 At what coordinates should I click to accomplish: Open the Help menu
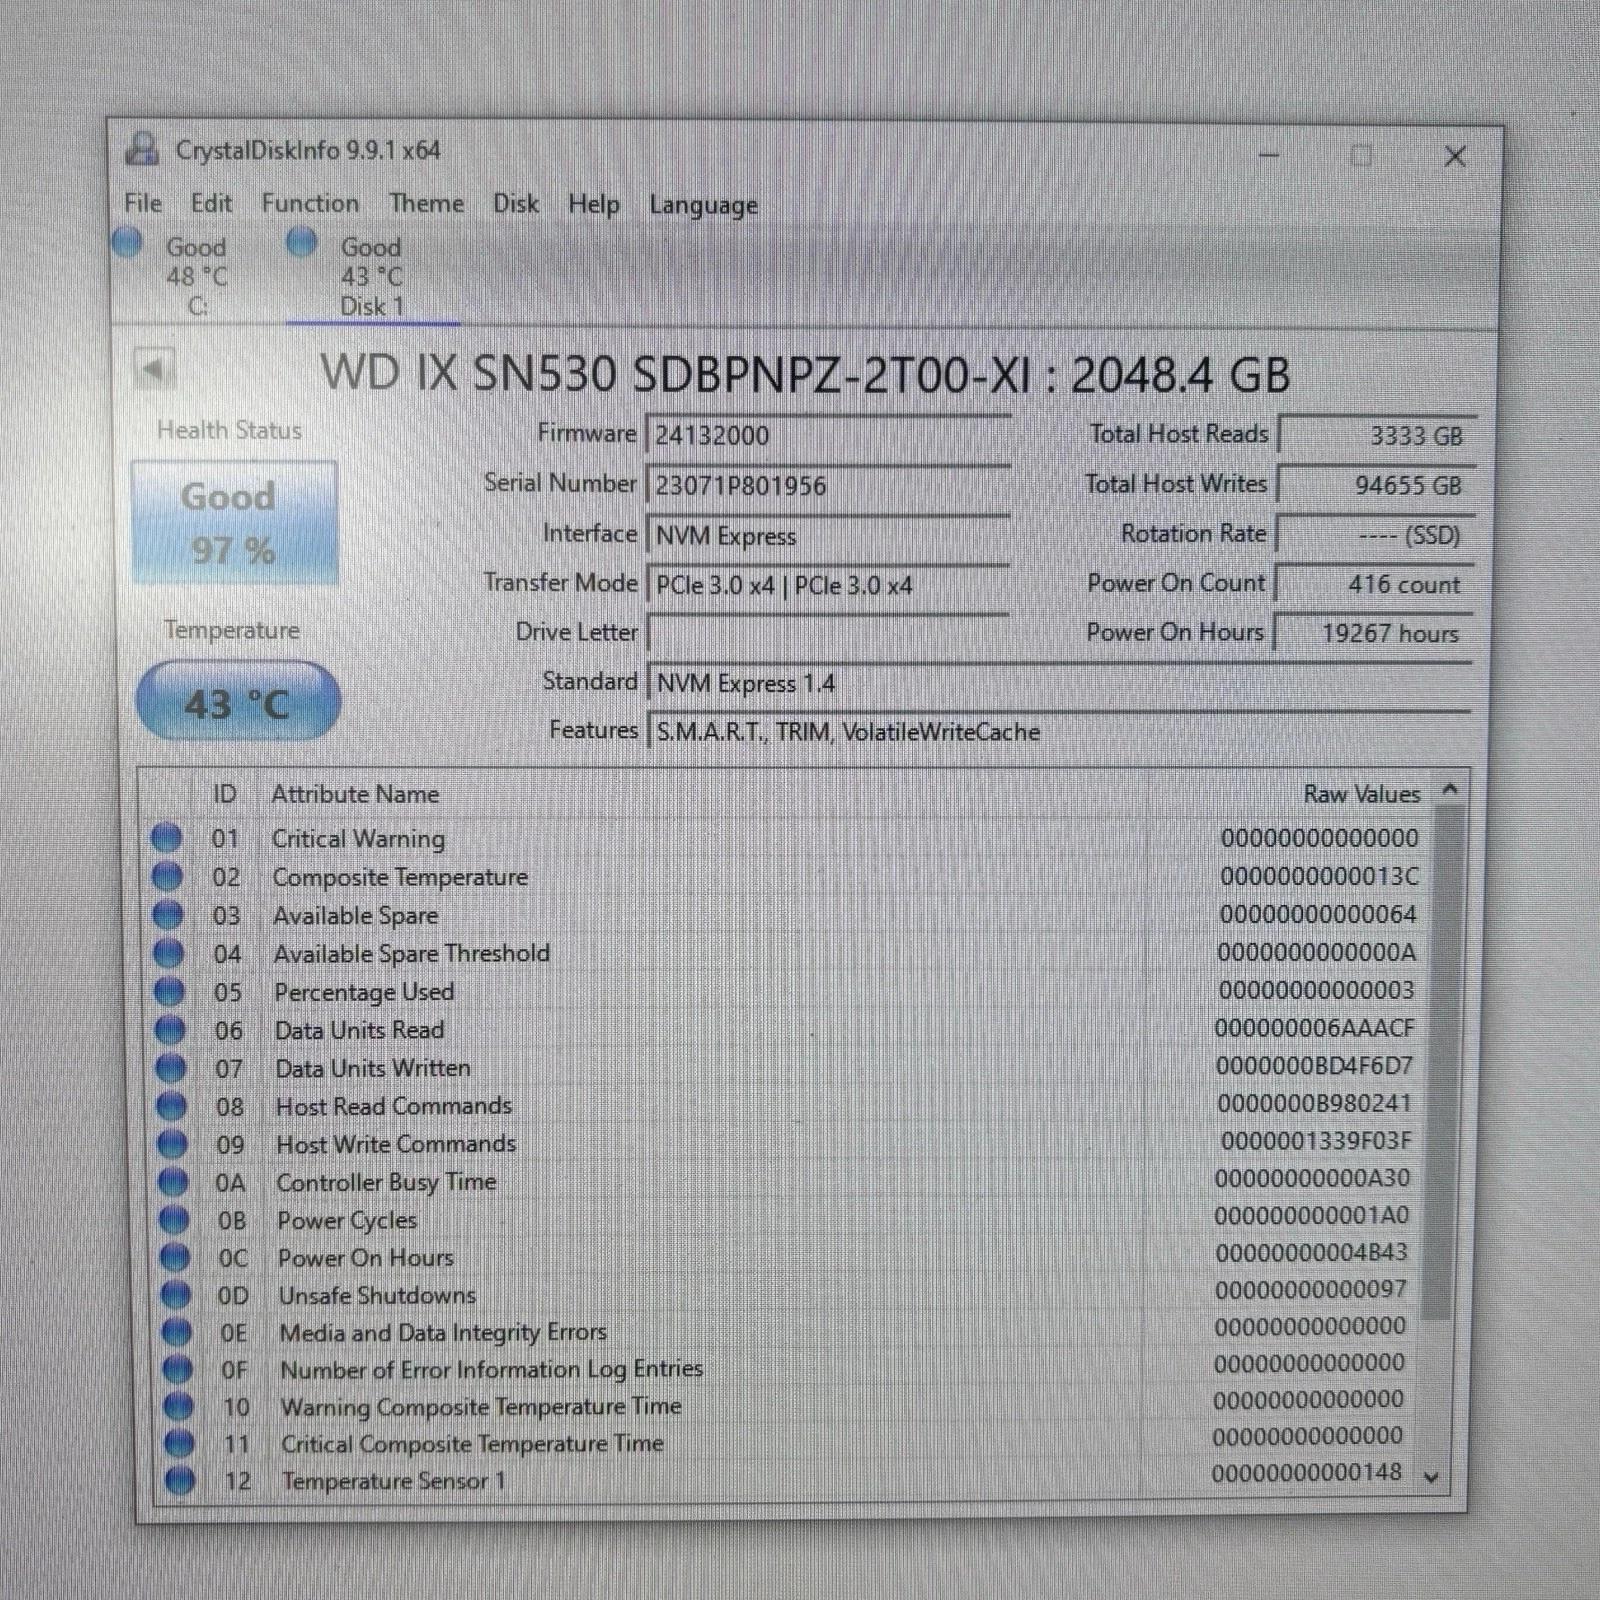point(594,204)
